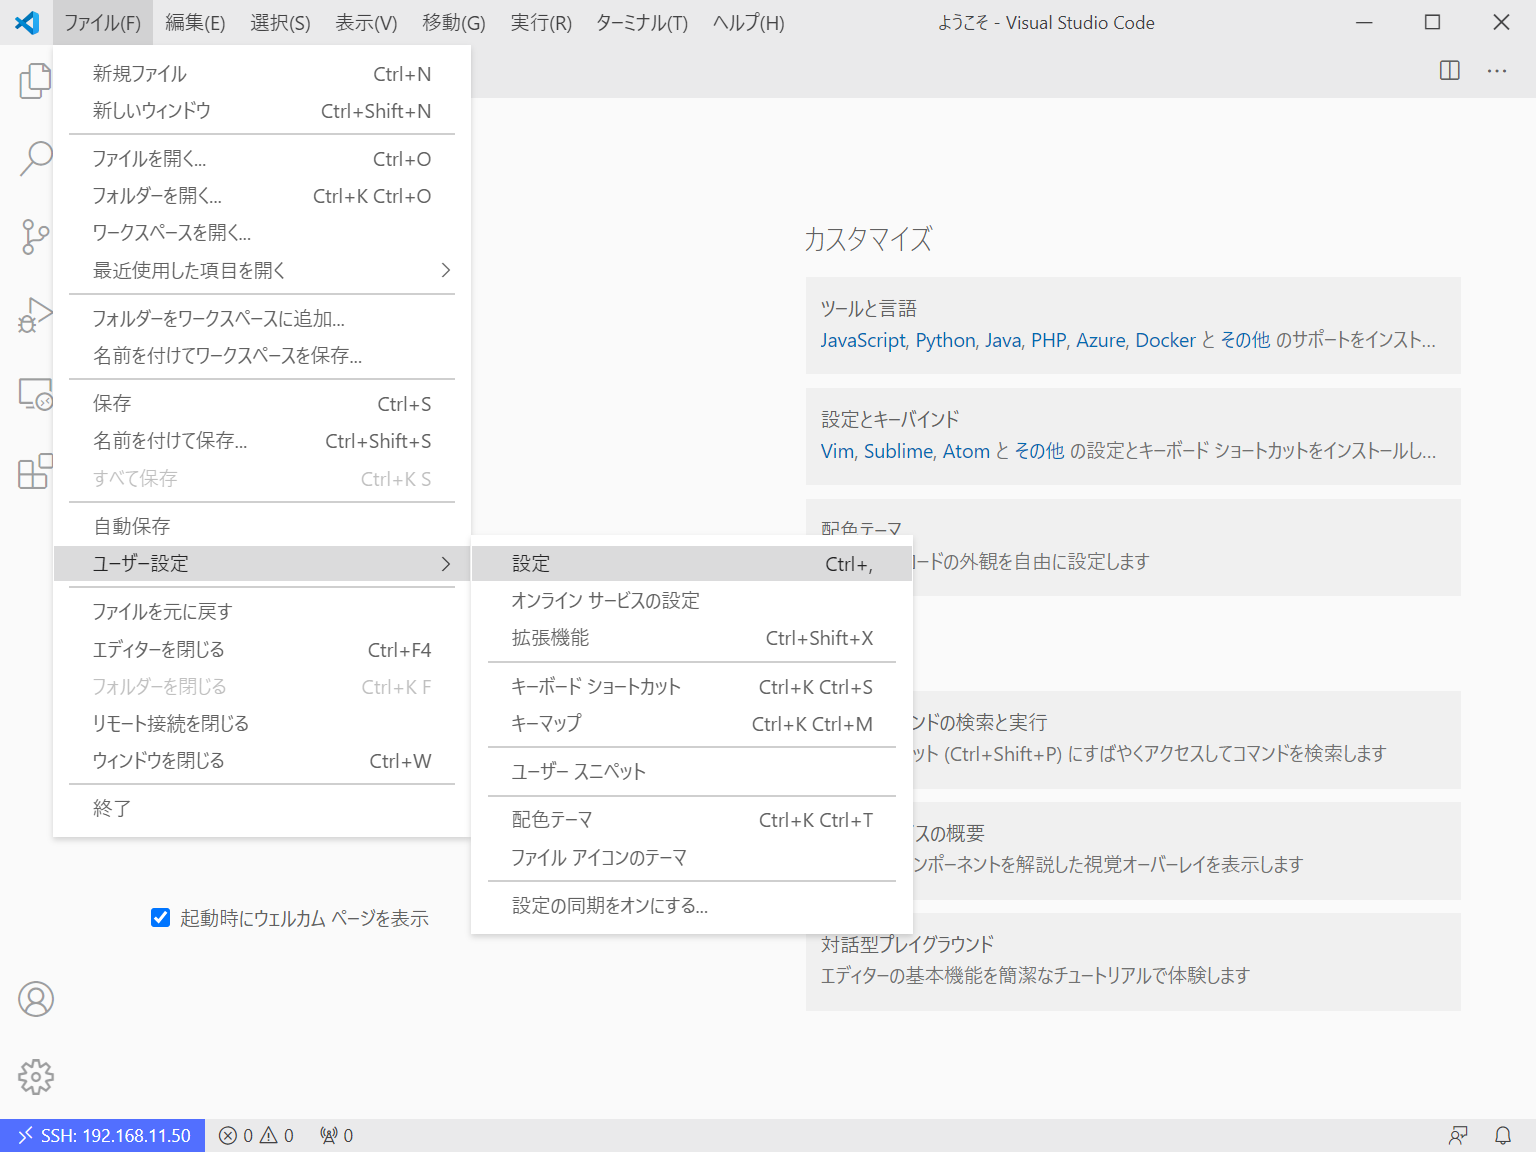Open errors and warnings status item
1536x1152 pixels.
point(257,1135)
